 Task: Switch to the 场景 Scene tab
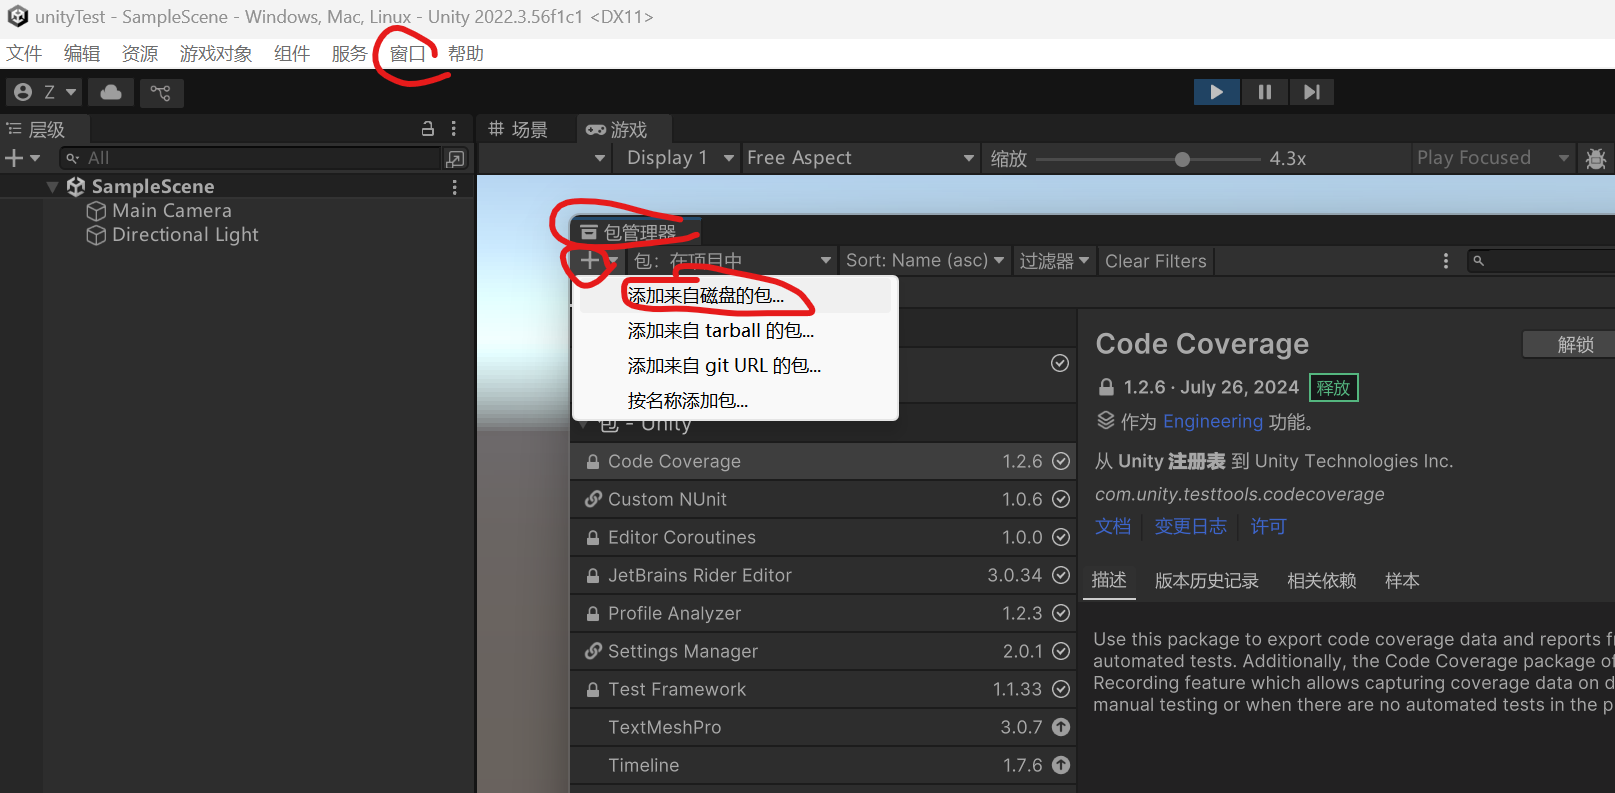(x=518, y=129)
